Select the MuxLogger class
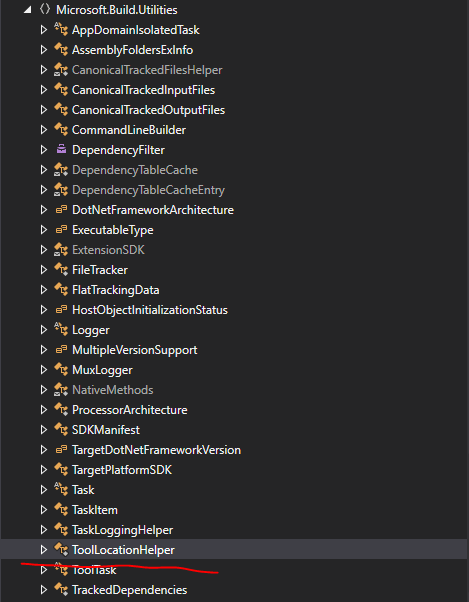Image resolution: width=469 pixels, height=602 pixels. 102,370
